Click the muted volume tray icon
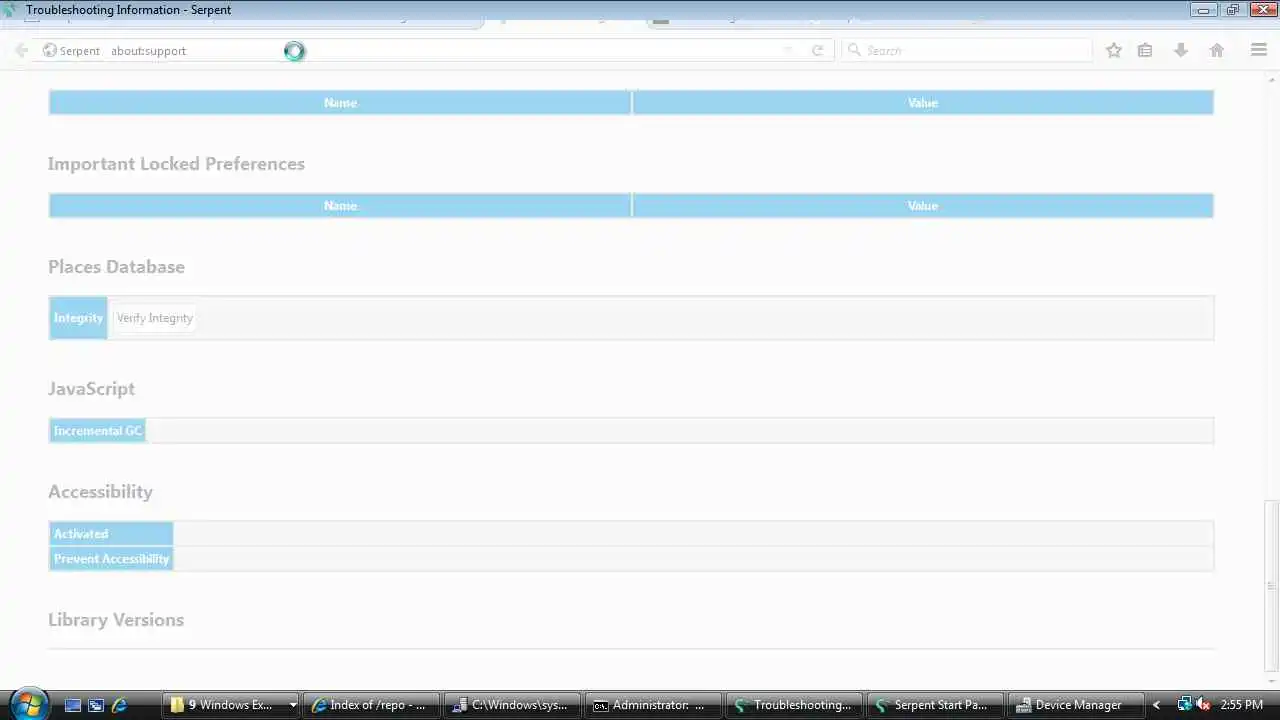The image size is (1280, 720). [1203, 705]
